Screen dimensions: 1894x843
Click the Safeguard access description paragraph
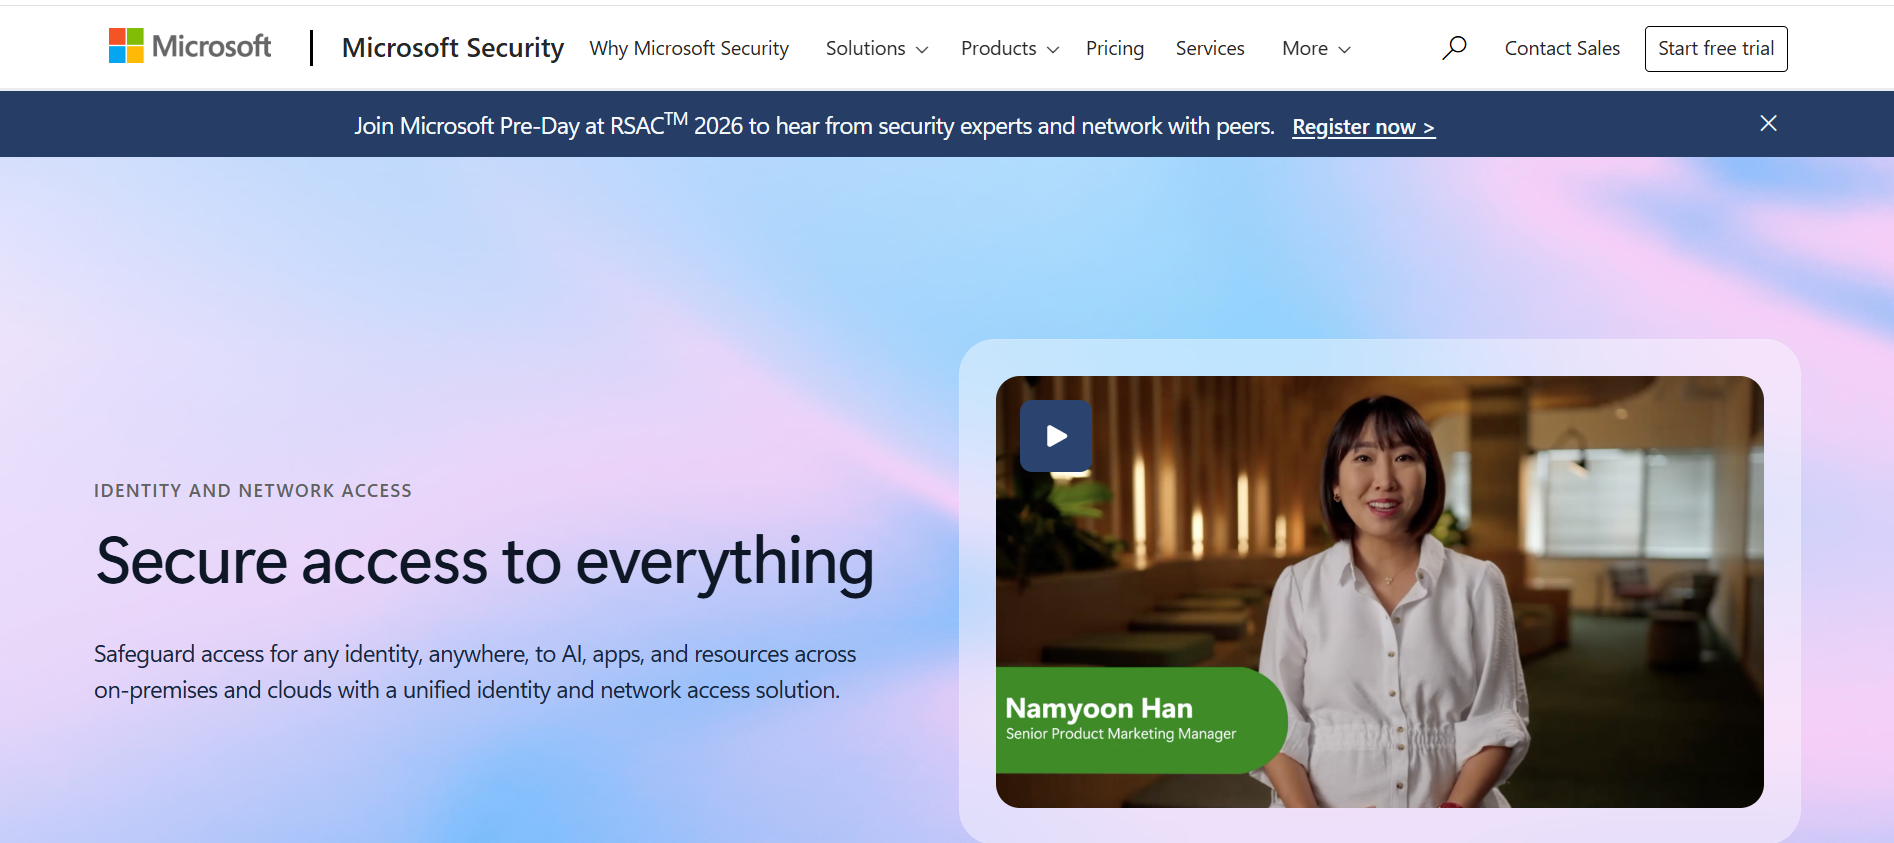[475, 672]
